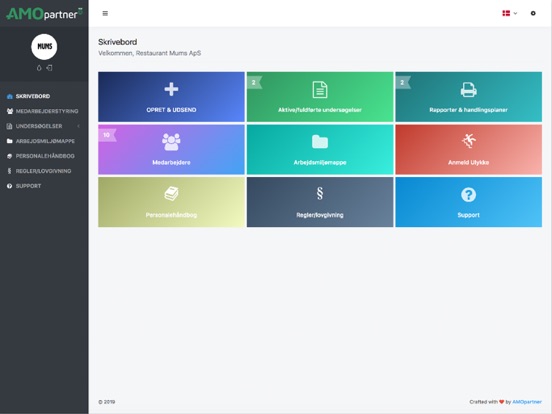The height and width of the screenshot is (414, 552).
Task: Click the question icon beside sidebar Support
Action: click(x=10, y=186)
